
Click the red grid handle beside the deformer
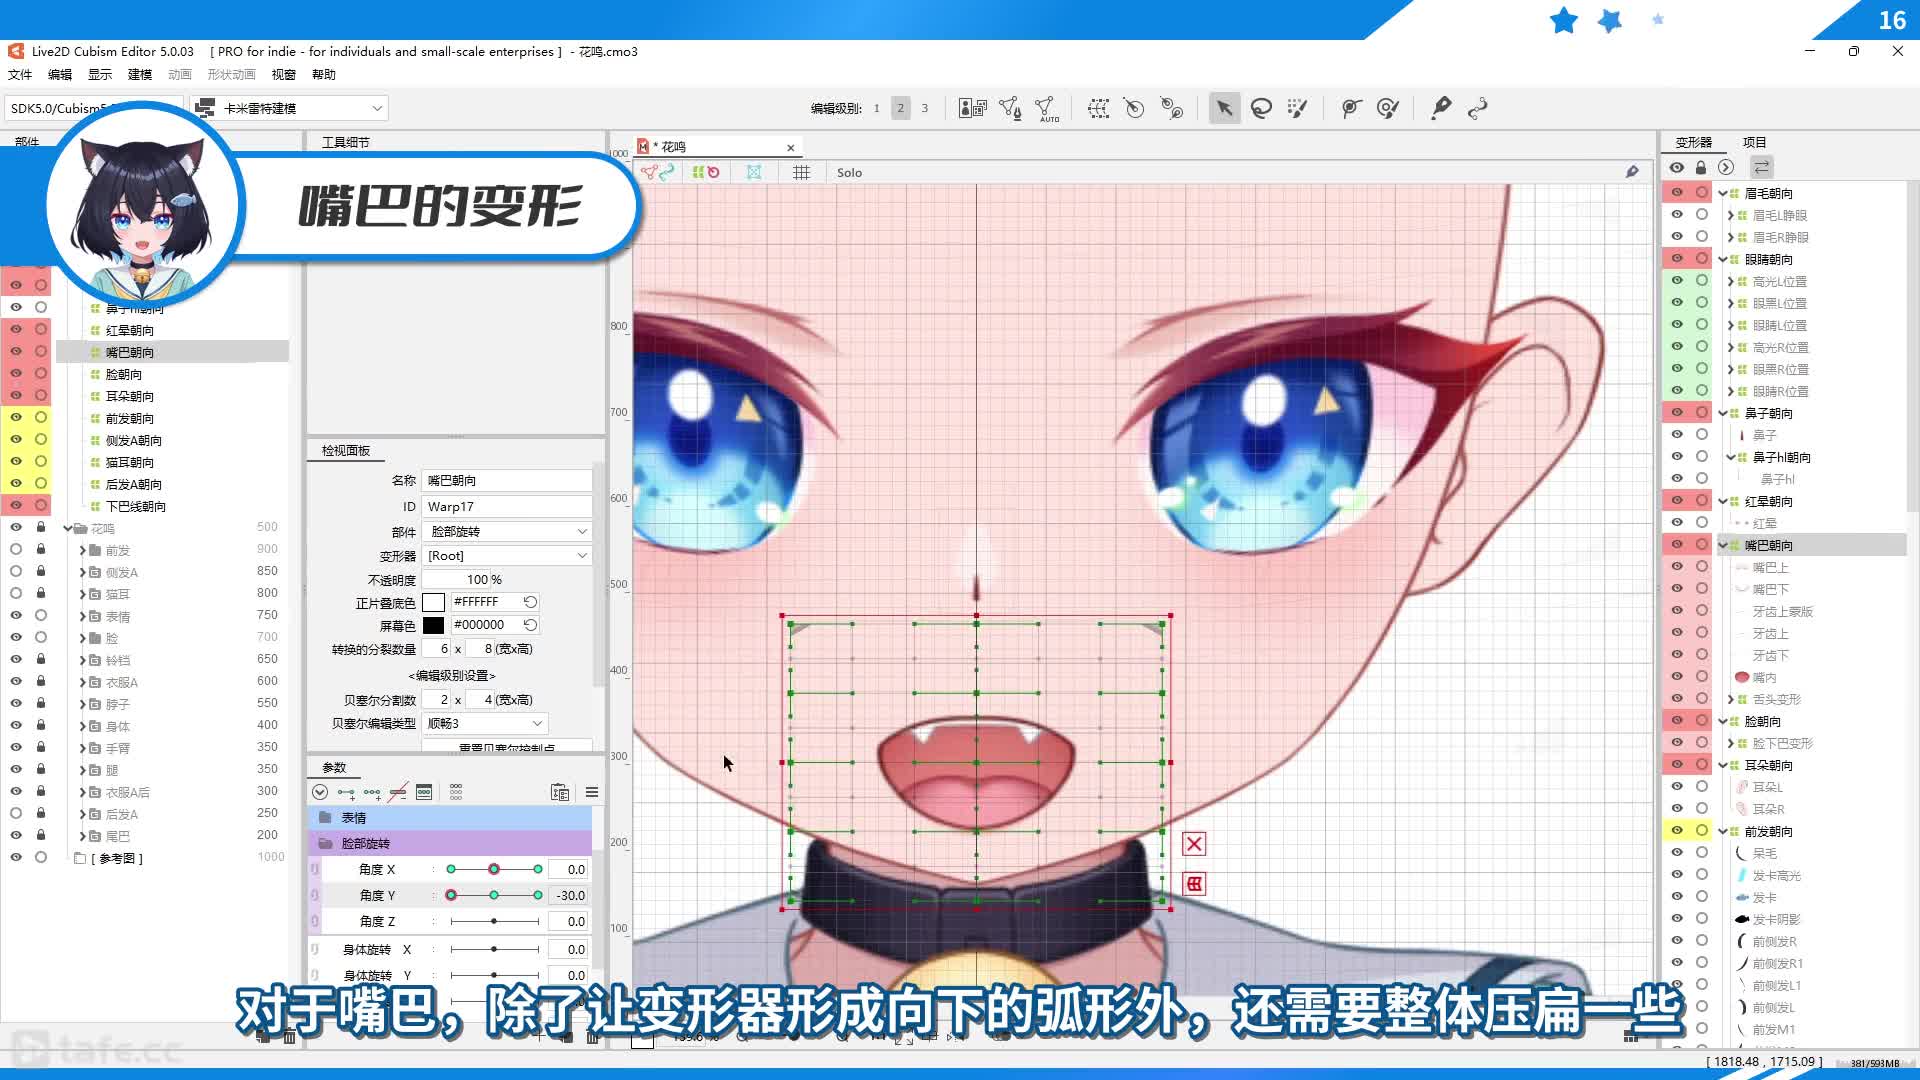[1194, 884]
